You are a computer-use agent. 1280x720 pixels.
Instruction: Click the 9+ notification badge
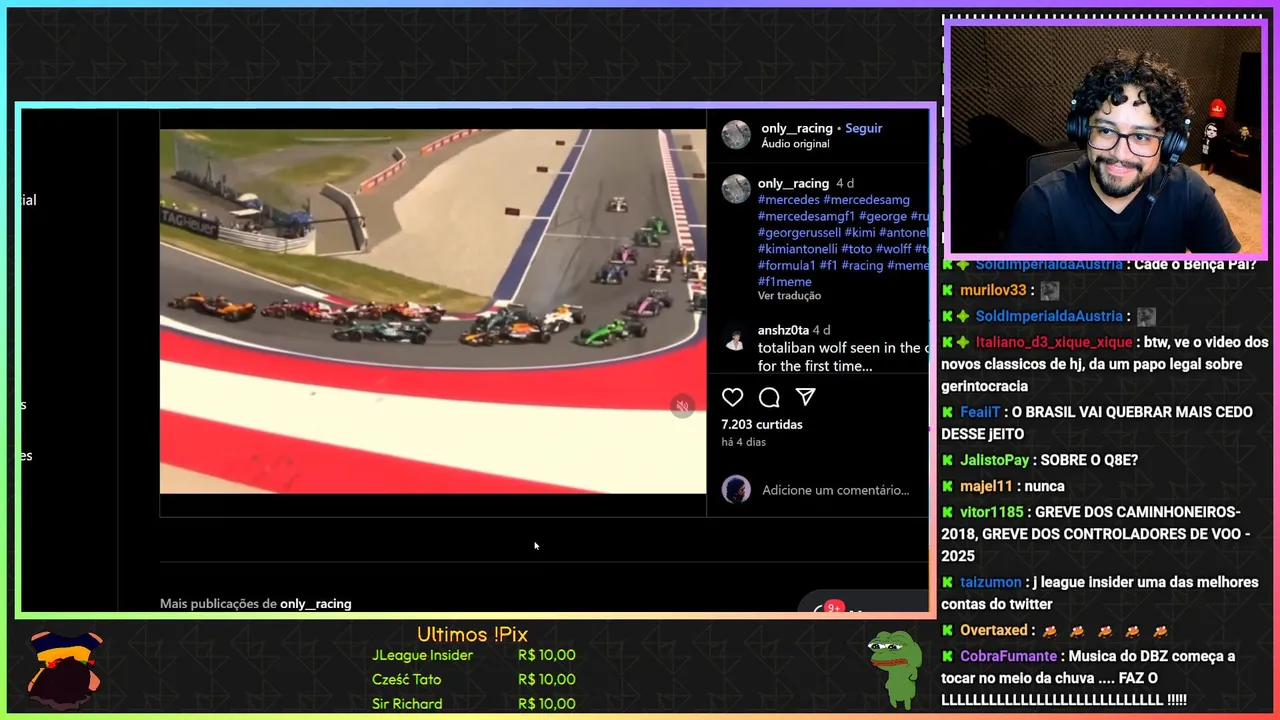pos(833,607)
